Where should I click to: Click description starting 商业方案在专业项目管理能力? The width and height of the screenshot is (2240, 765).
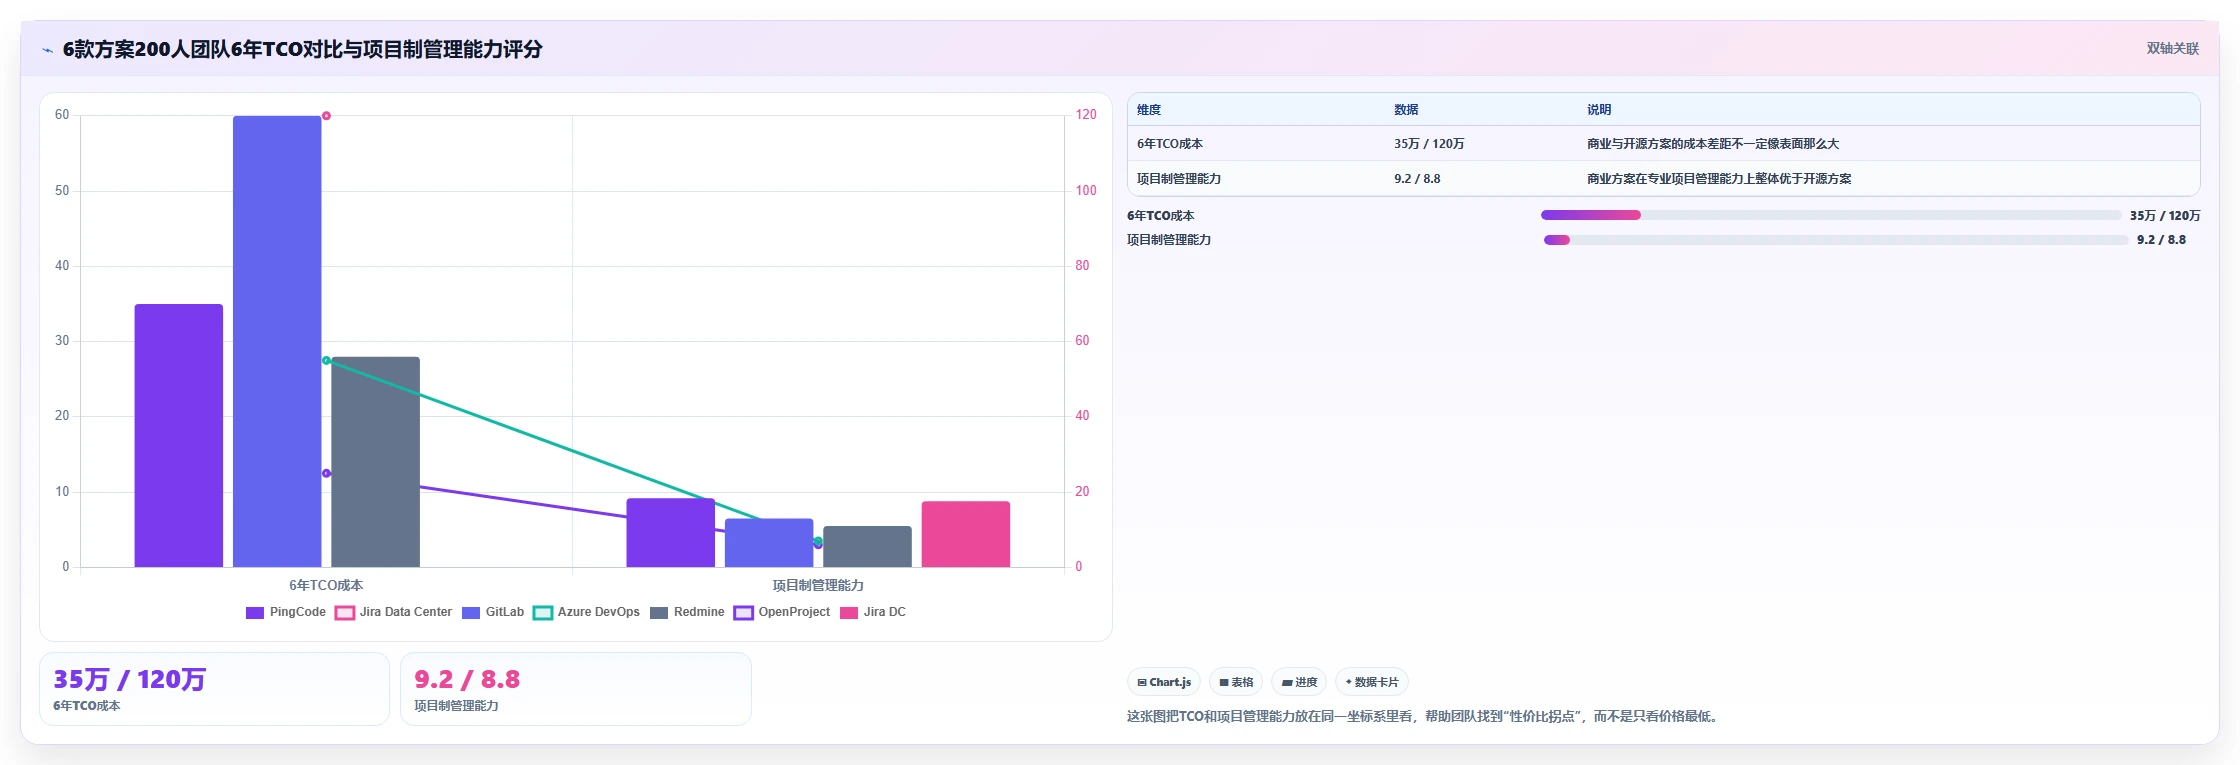1719,179
